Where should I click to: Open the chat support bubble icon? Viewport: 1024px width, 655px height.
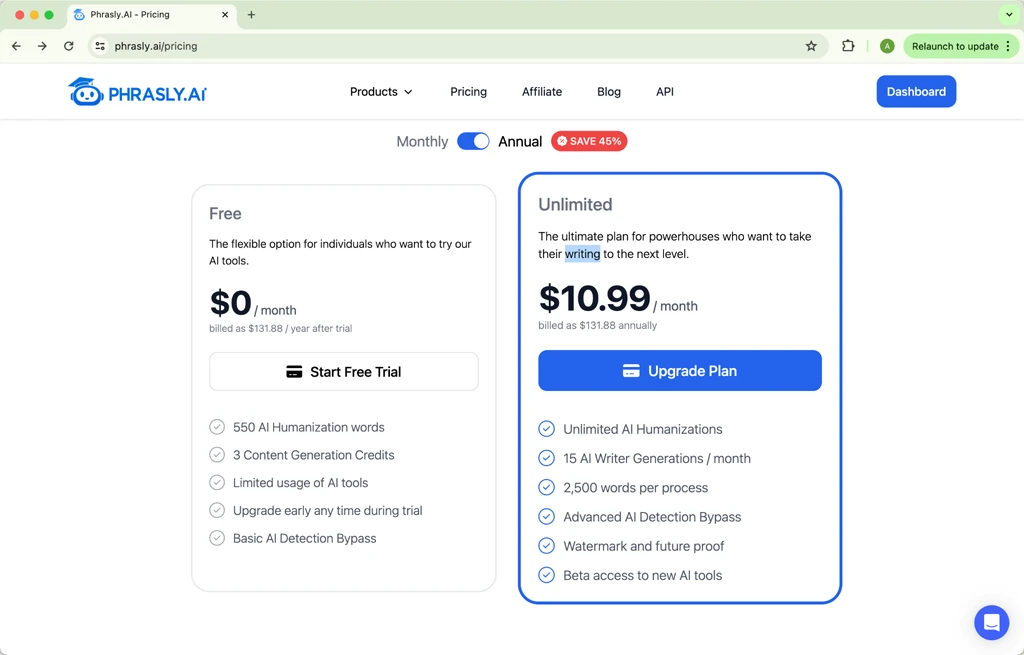point(991,622)
